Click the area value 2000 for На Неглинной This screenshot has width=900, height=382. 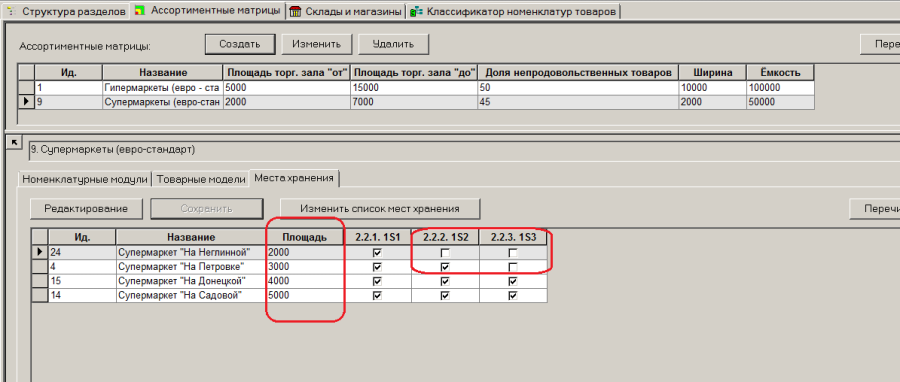(x=304, y=252)
